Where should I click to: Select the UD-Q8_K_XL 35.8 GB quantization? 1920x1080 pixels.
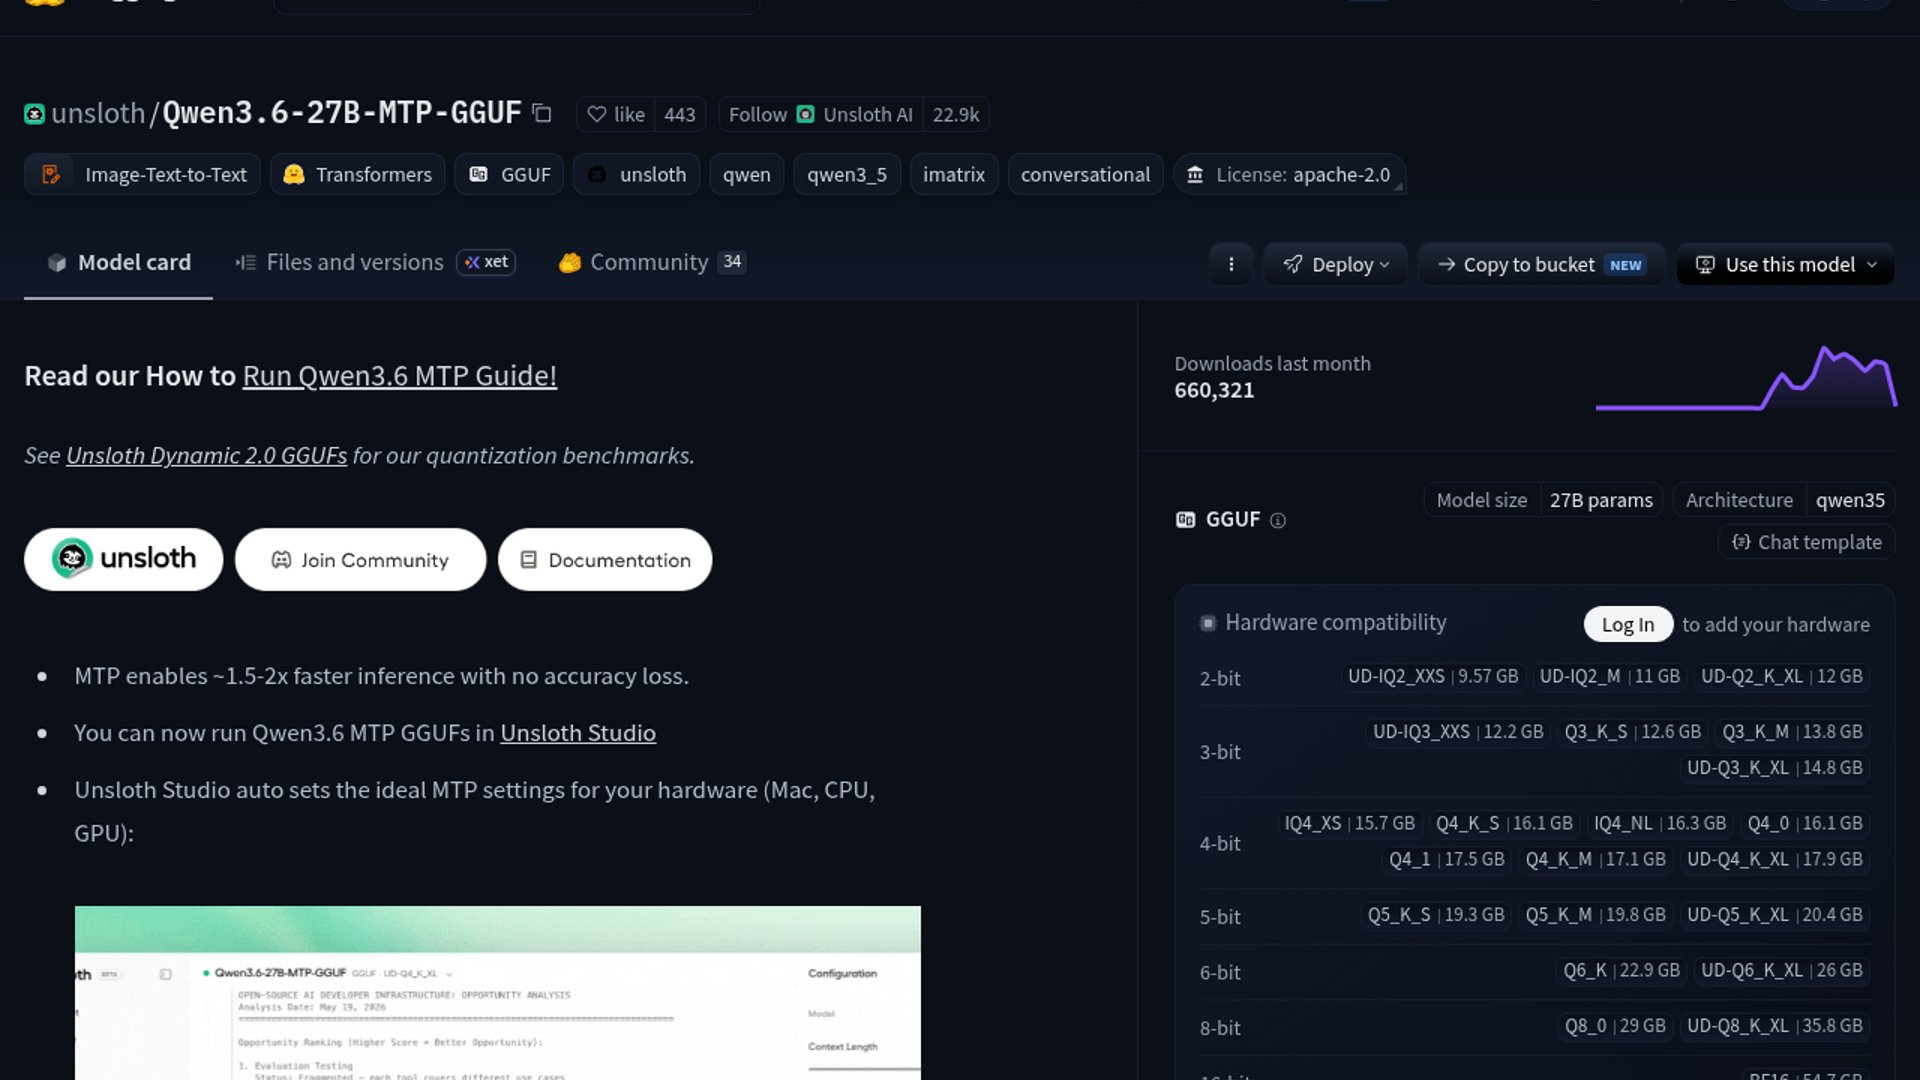click(x=1774, y=1026)
